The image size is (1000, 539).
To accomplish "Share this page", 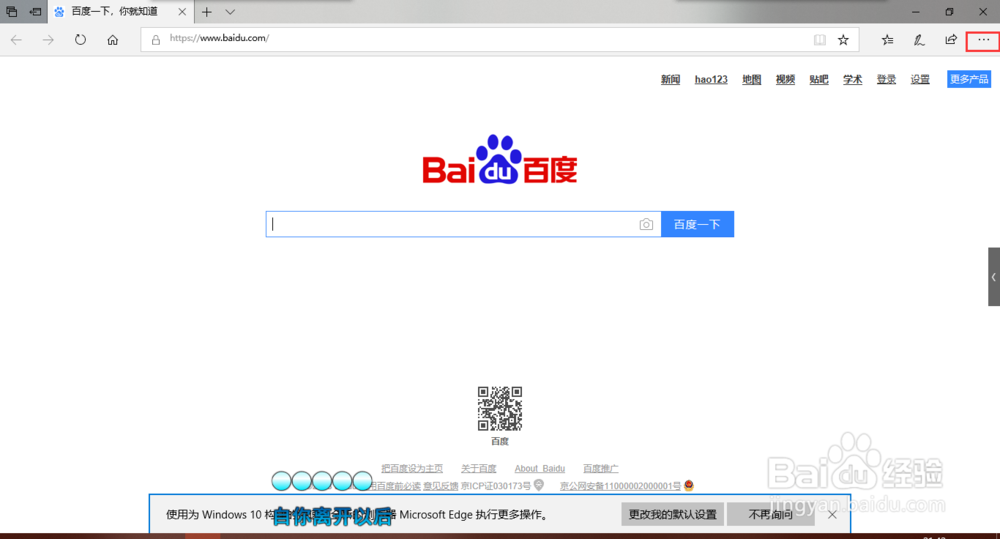I will pyautogui.click(x=951, y=40).
